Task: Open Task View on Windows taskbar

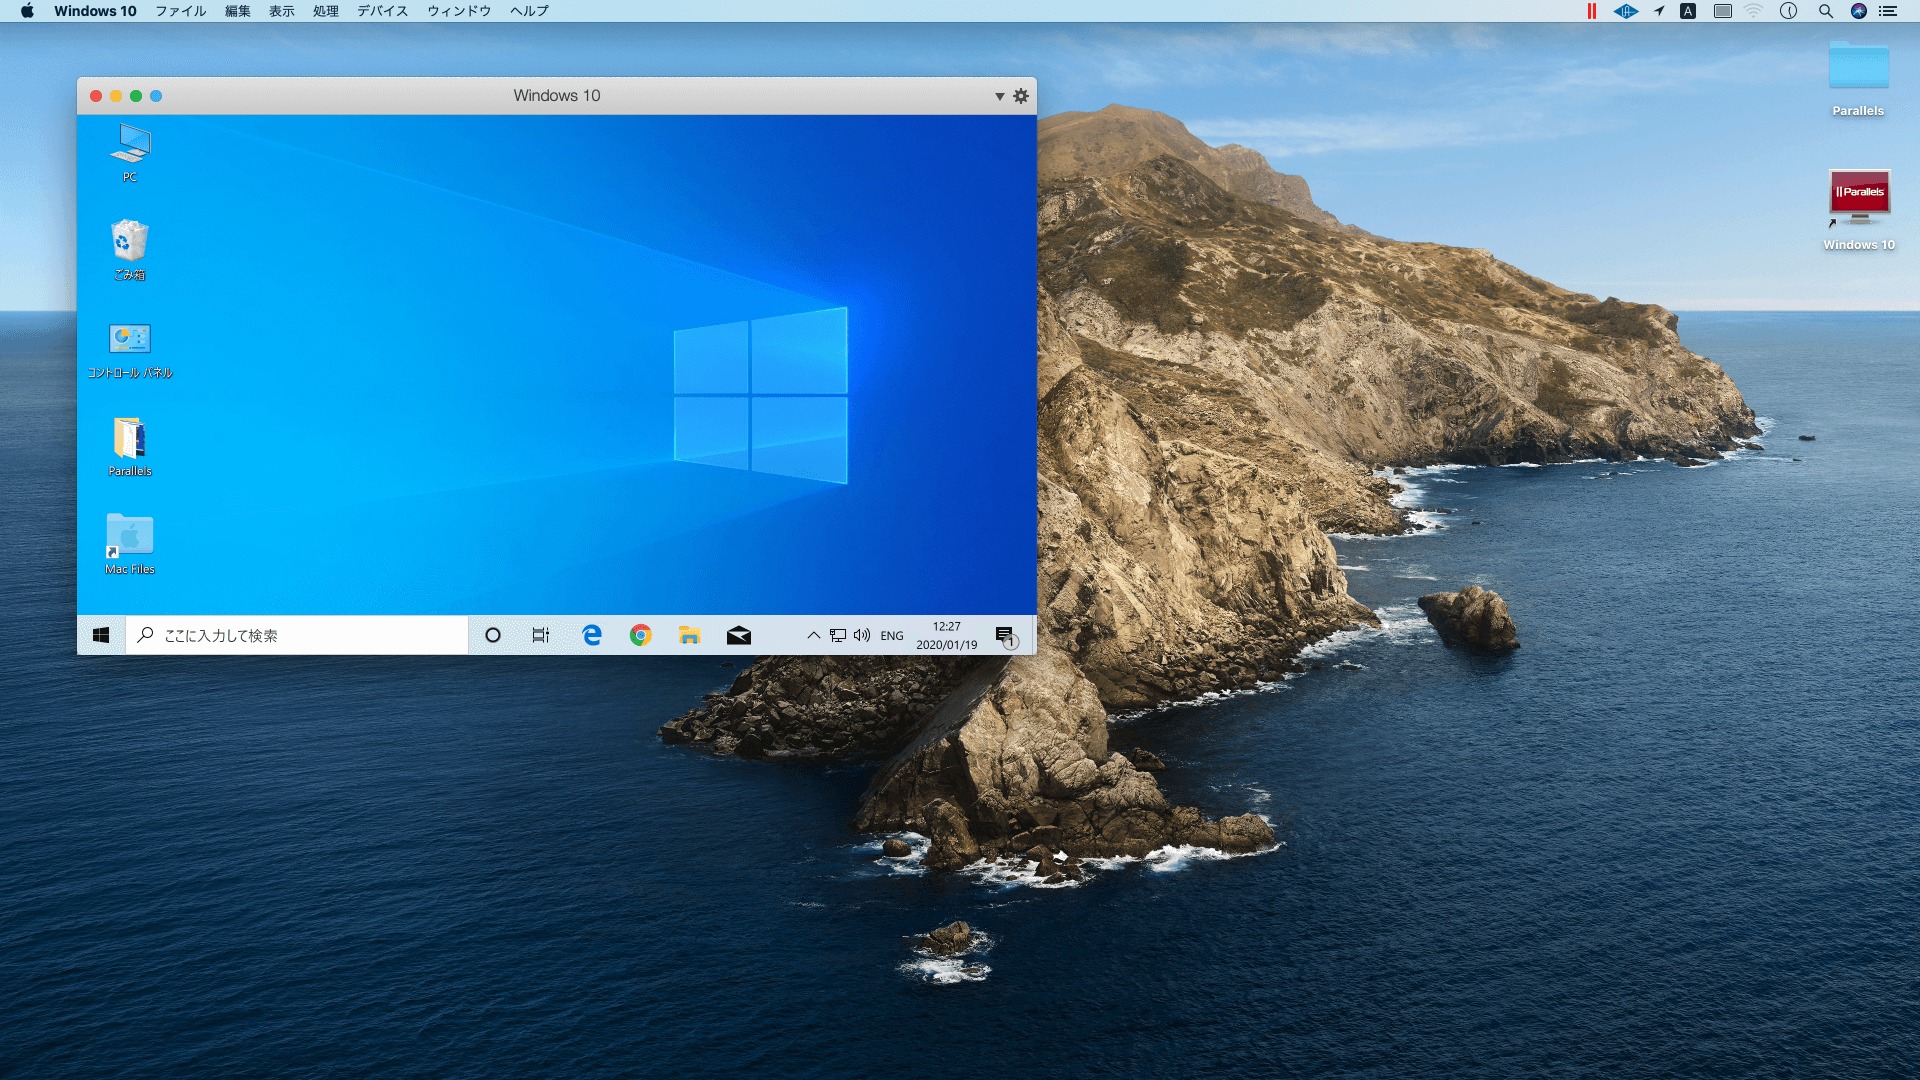Action: point(541,635)
